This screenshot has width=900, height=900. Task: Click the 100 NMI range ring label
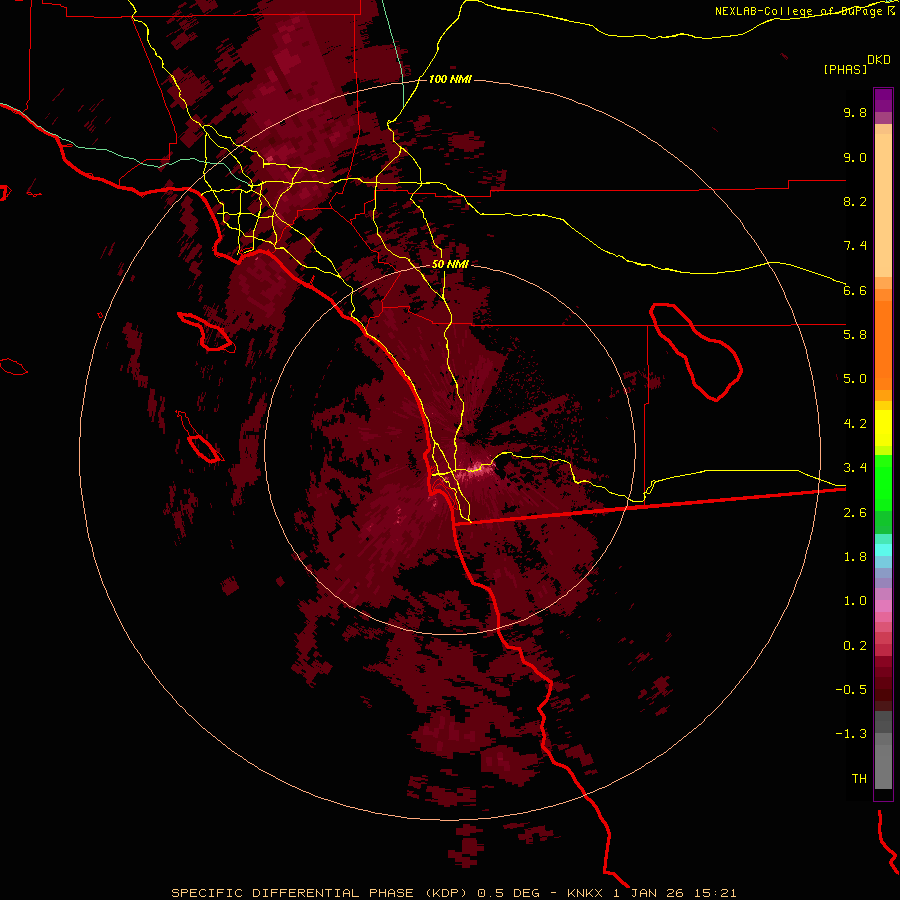[450, 79]
